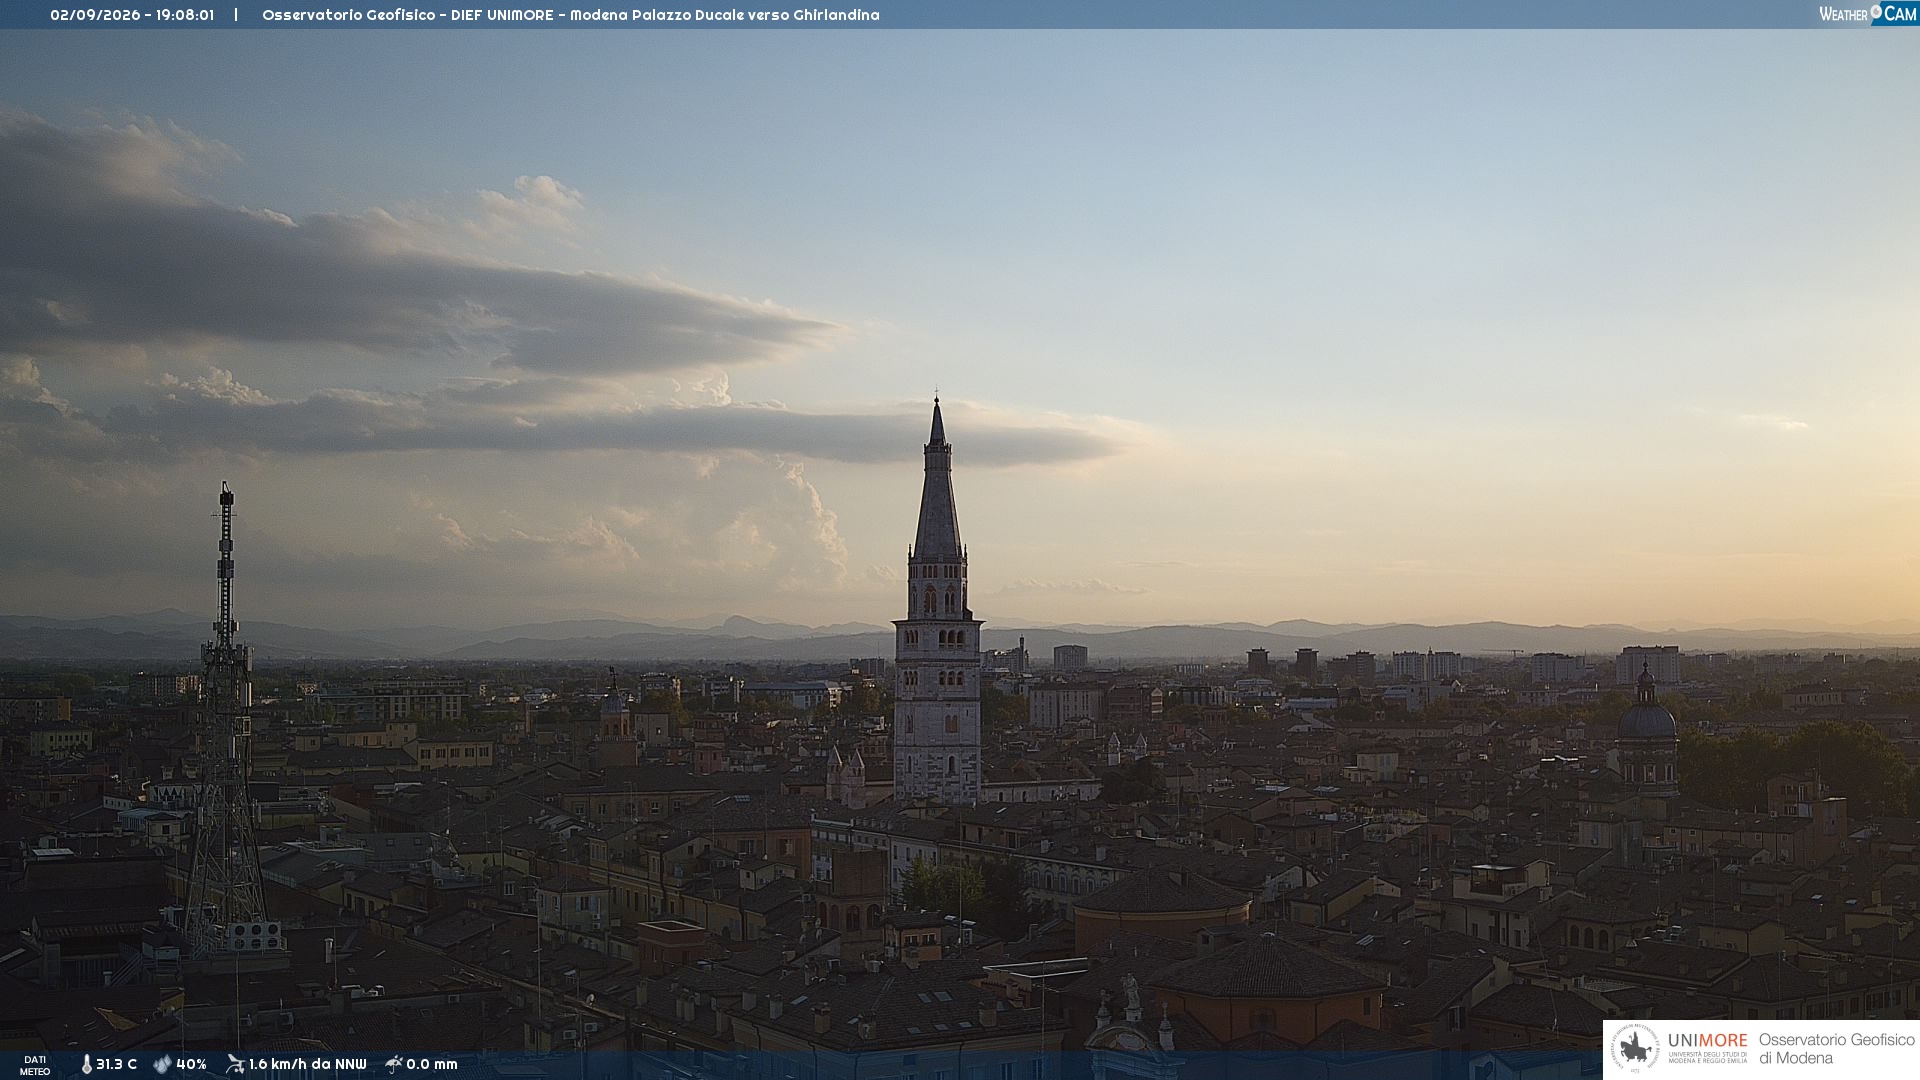Click the Osservatorio Geofisico di Modena text

(x=1836, y=1049)
